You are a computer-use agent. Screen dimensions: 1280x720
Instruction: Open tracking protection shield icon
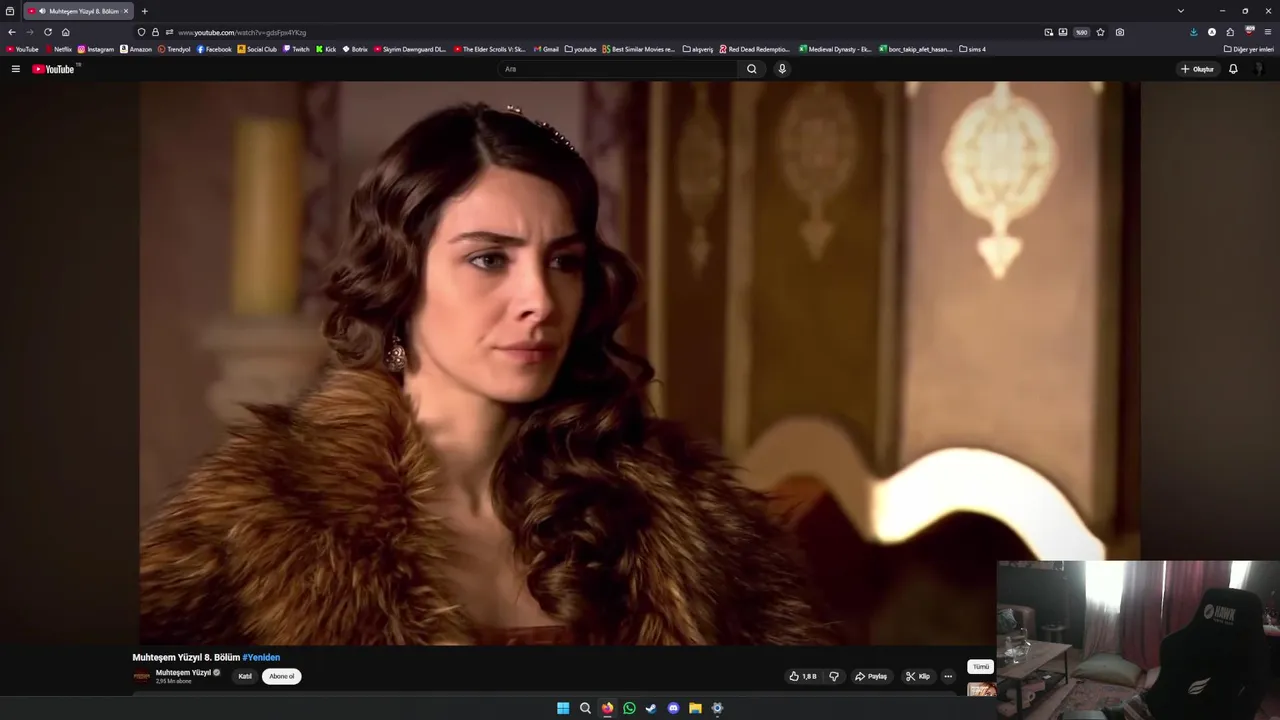pyautogui.click(x=142, y=32)
